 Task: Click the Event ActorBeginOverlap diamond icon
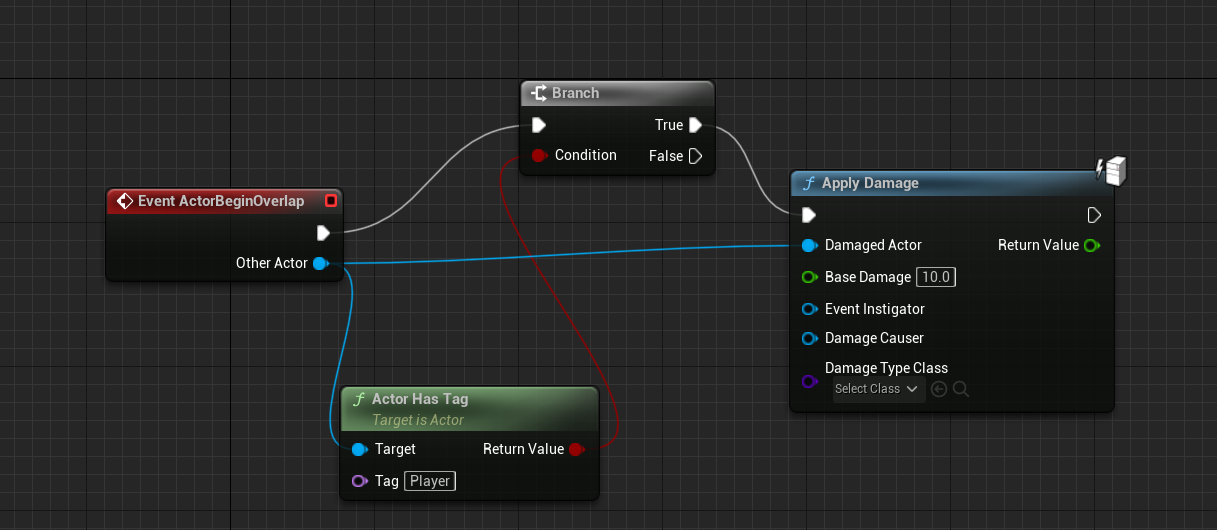point(125,201)
